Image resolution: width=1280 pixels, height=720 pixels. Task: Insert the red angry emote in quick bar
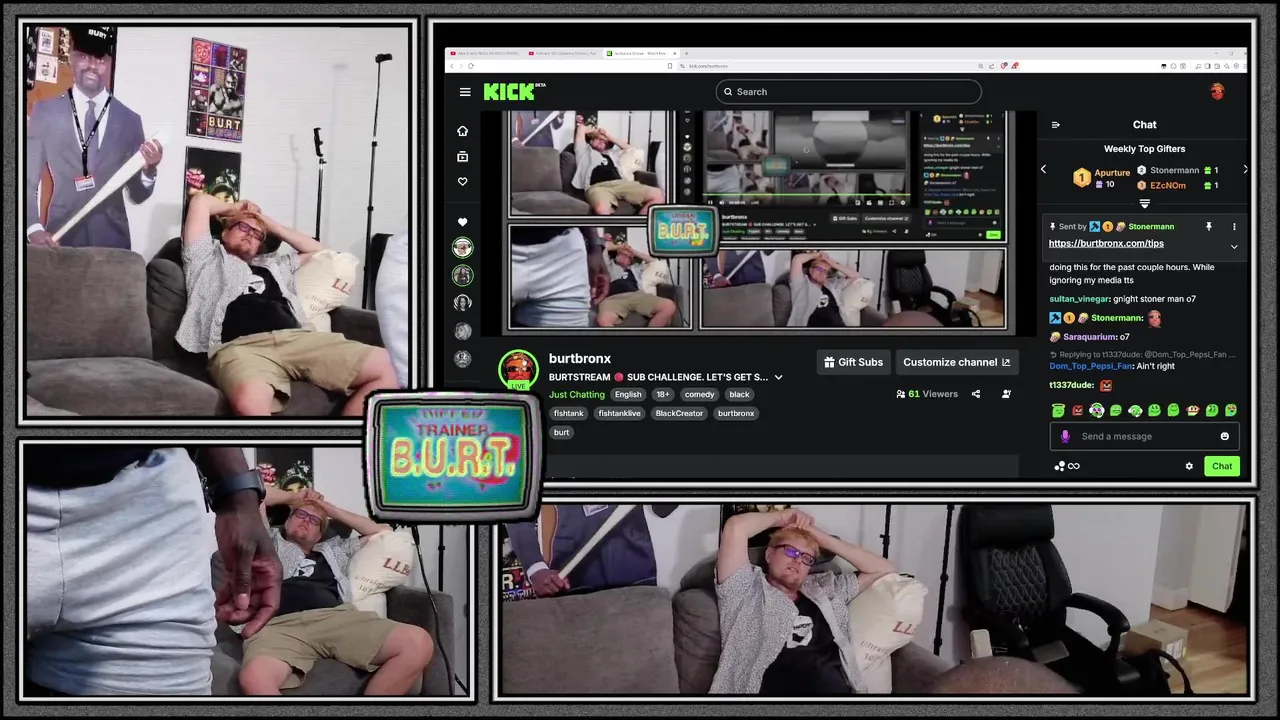[1077, 410]
